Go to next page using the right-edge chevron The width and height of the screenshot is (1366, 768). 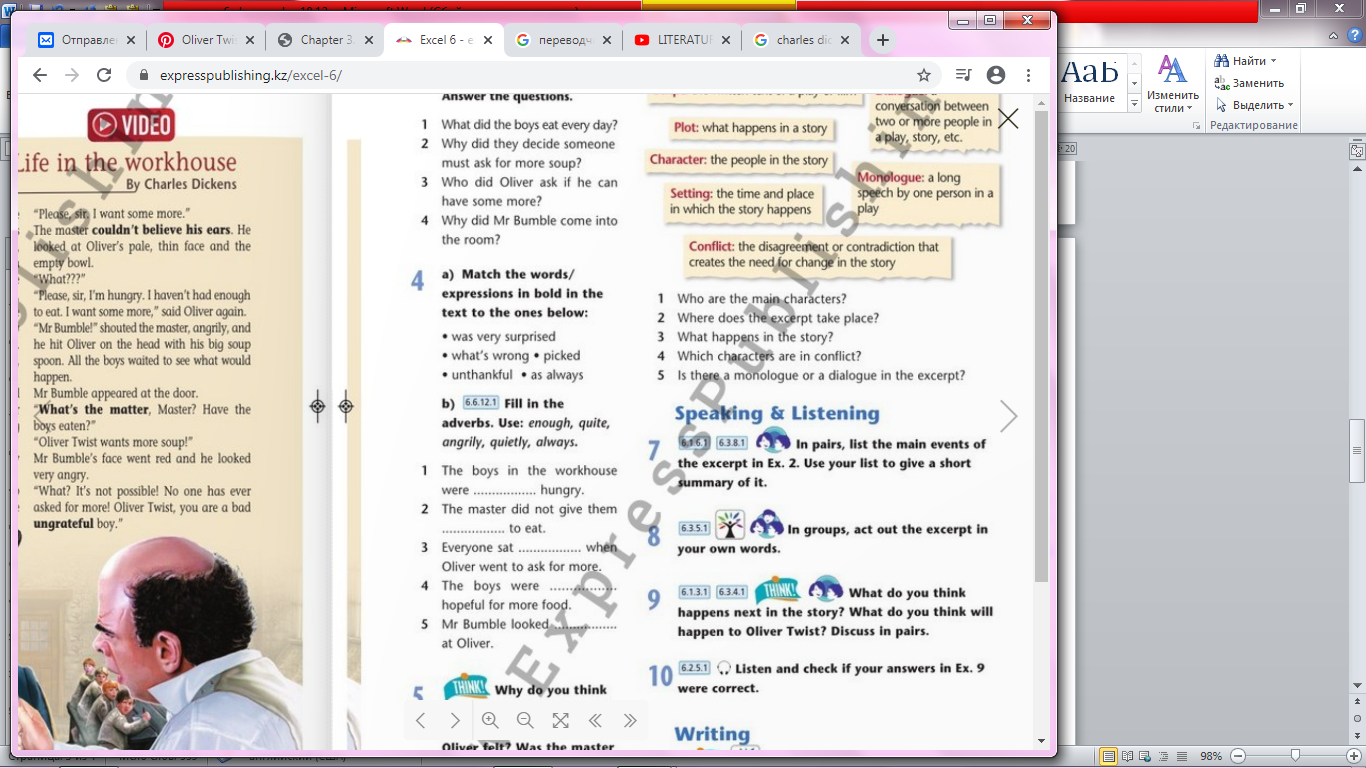pos(1008,416)
